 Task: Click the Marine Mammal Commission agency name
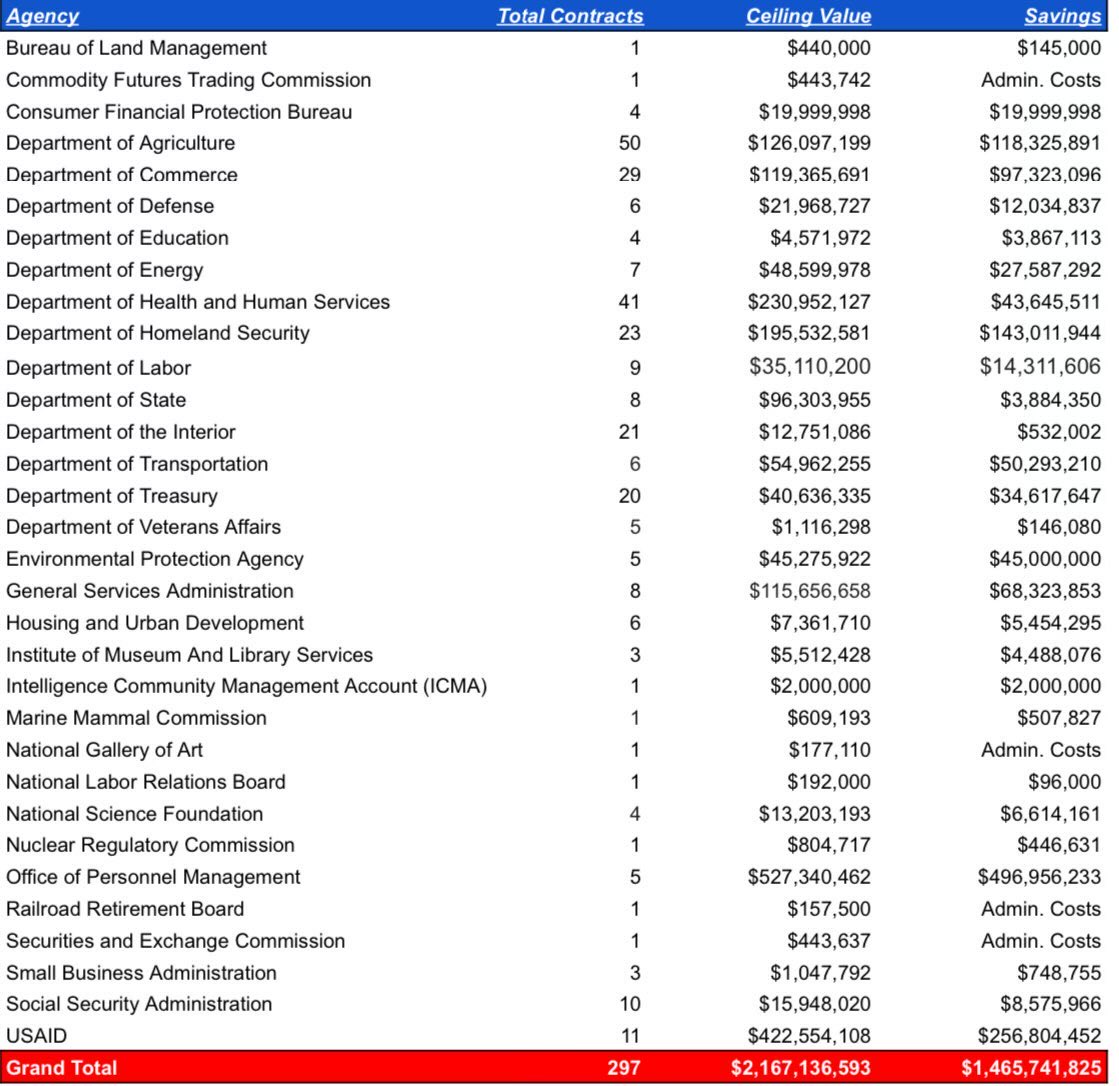136,718
